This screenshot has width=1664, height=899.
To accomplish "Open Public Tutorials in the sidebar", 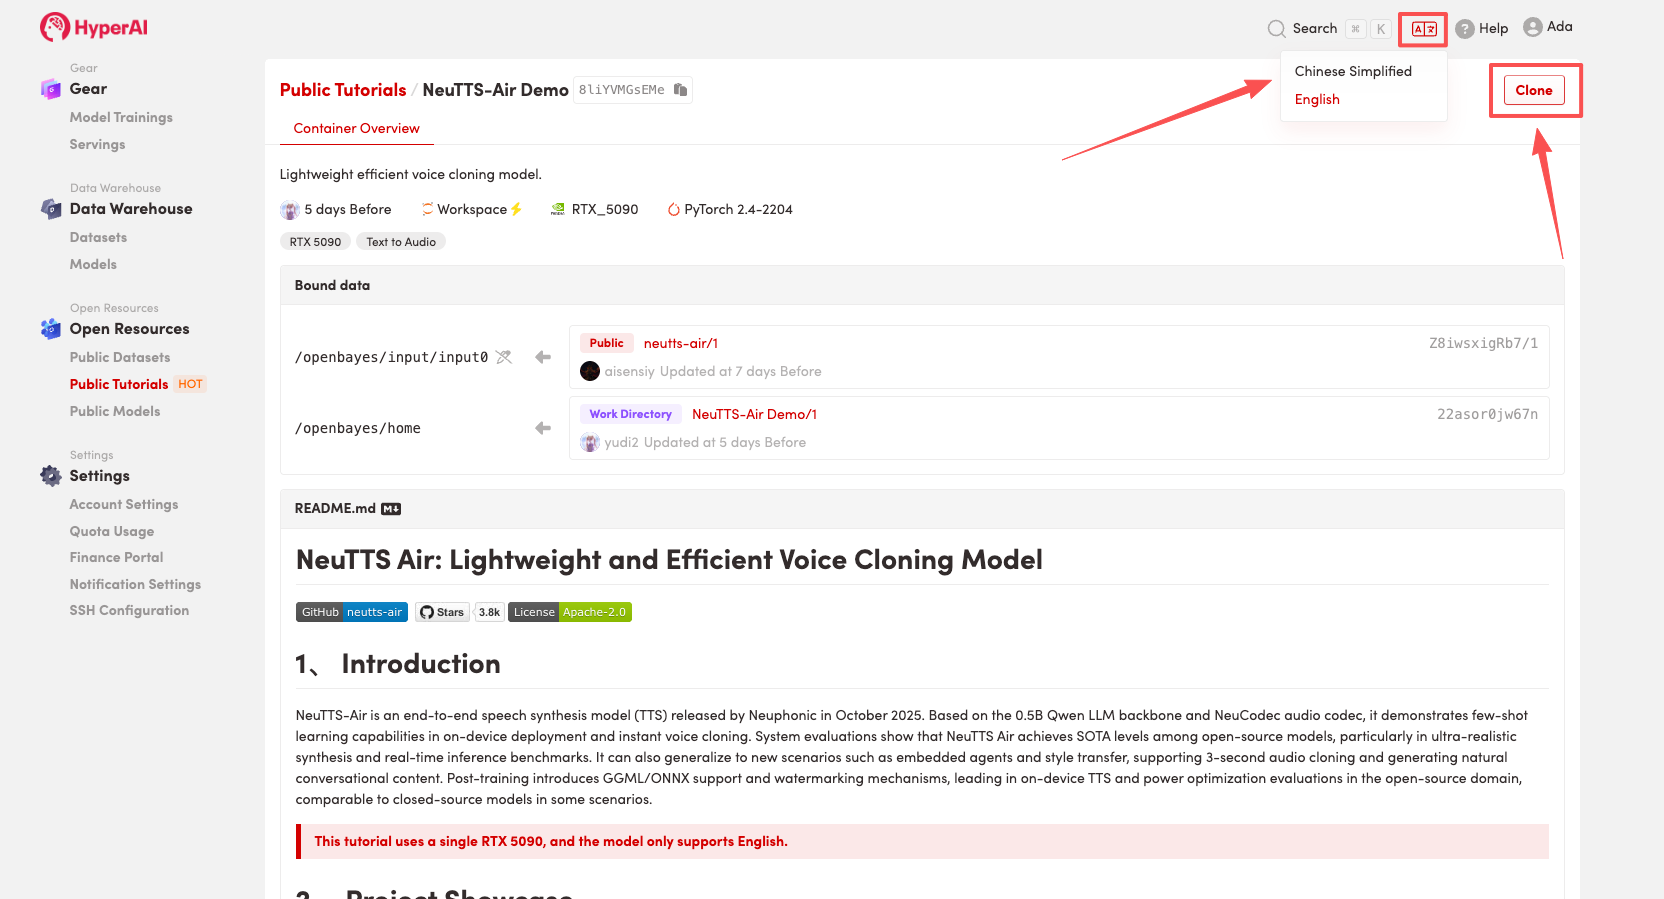I will point(119,384).
